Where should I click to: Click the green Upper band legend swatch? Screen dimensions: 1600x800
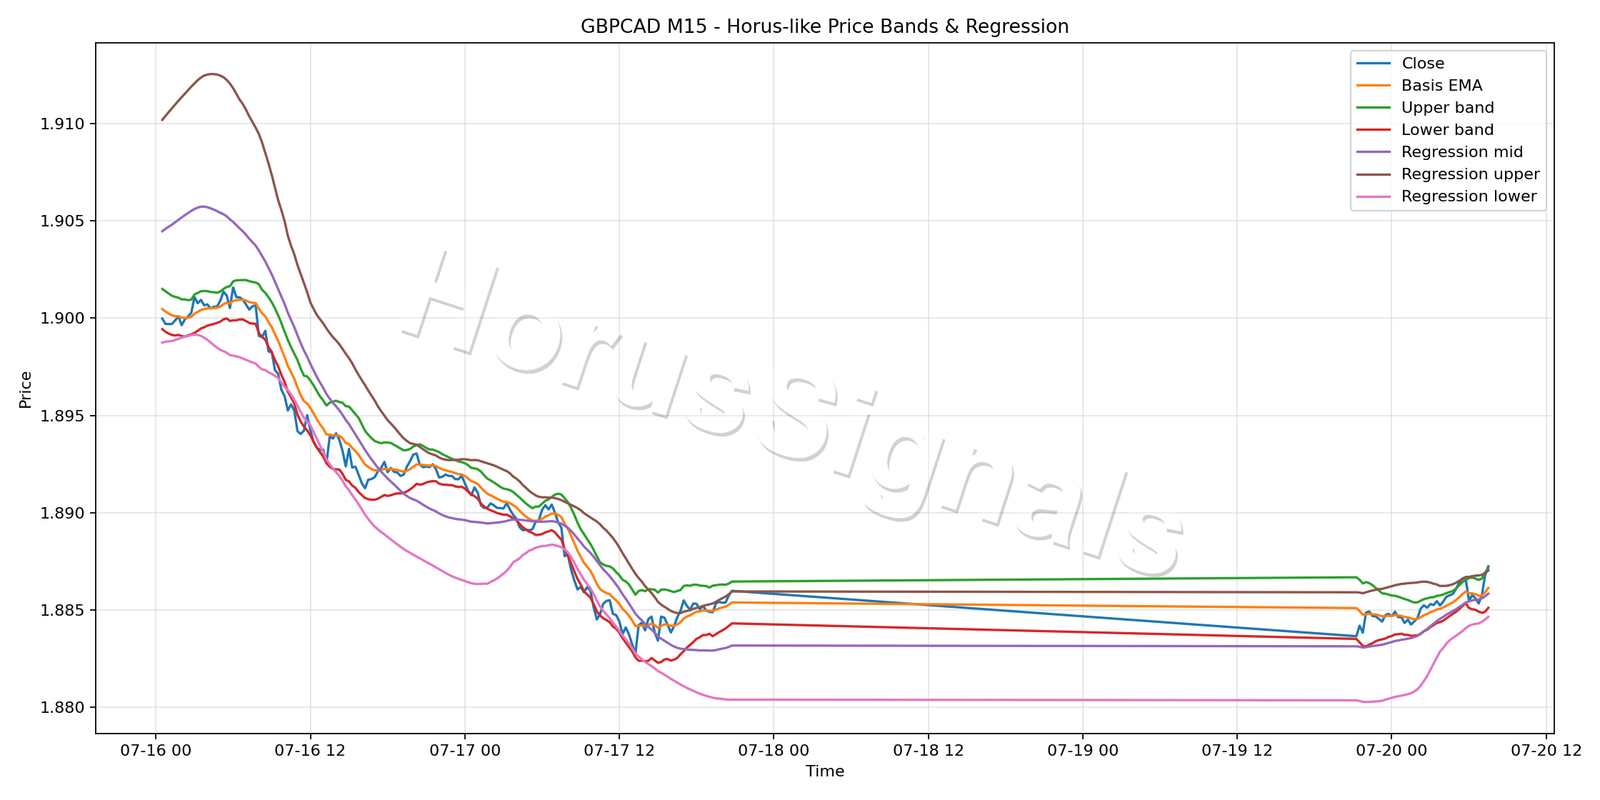1374,108
